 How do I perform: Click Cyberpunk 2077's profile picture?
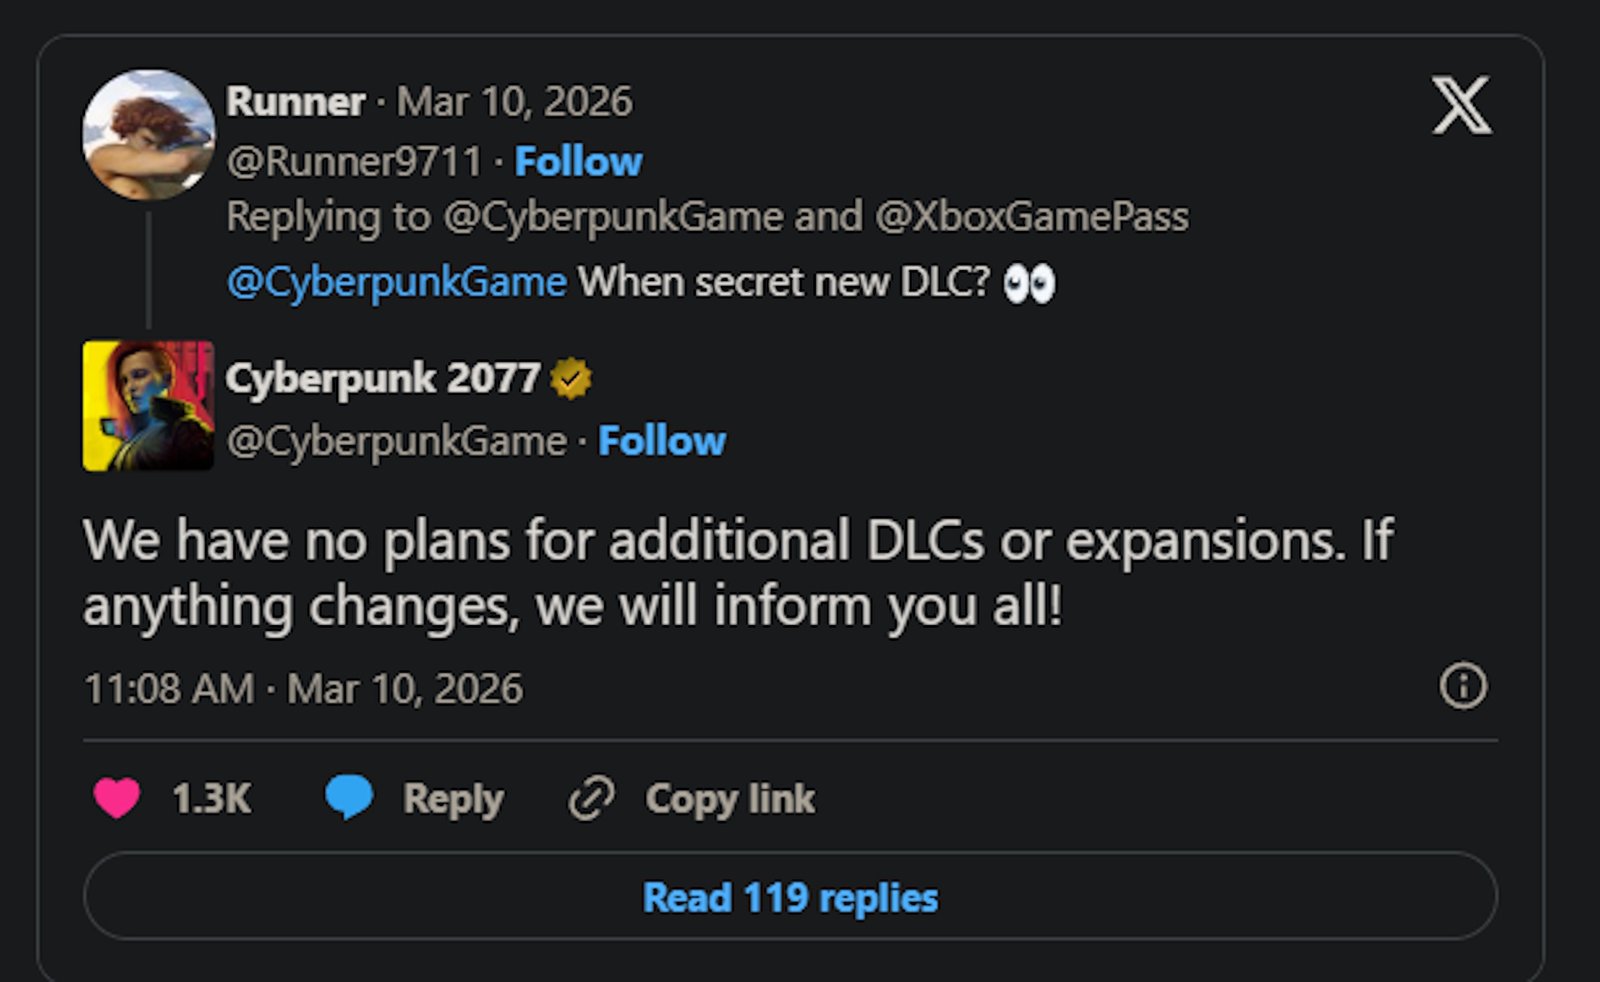tap(146, 407)
